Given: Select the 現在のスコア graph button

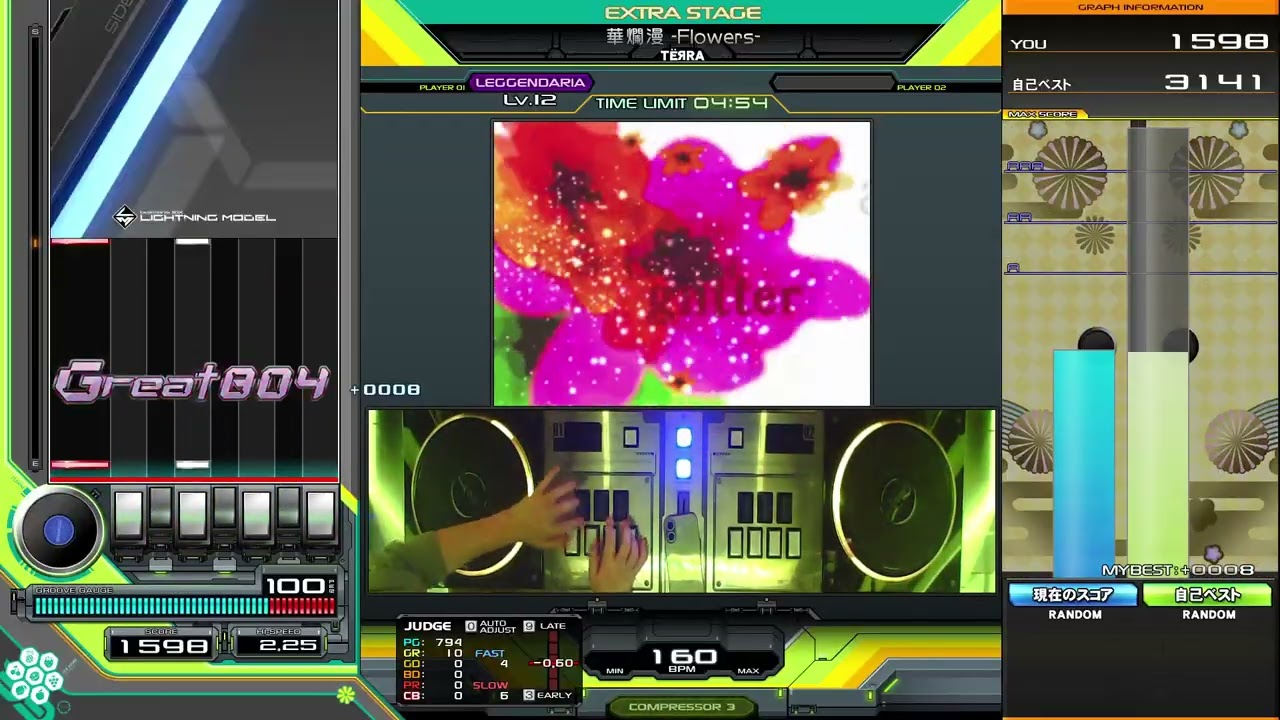Looking at the screenshot, I should (1073, 595).
